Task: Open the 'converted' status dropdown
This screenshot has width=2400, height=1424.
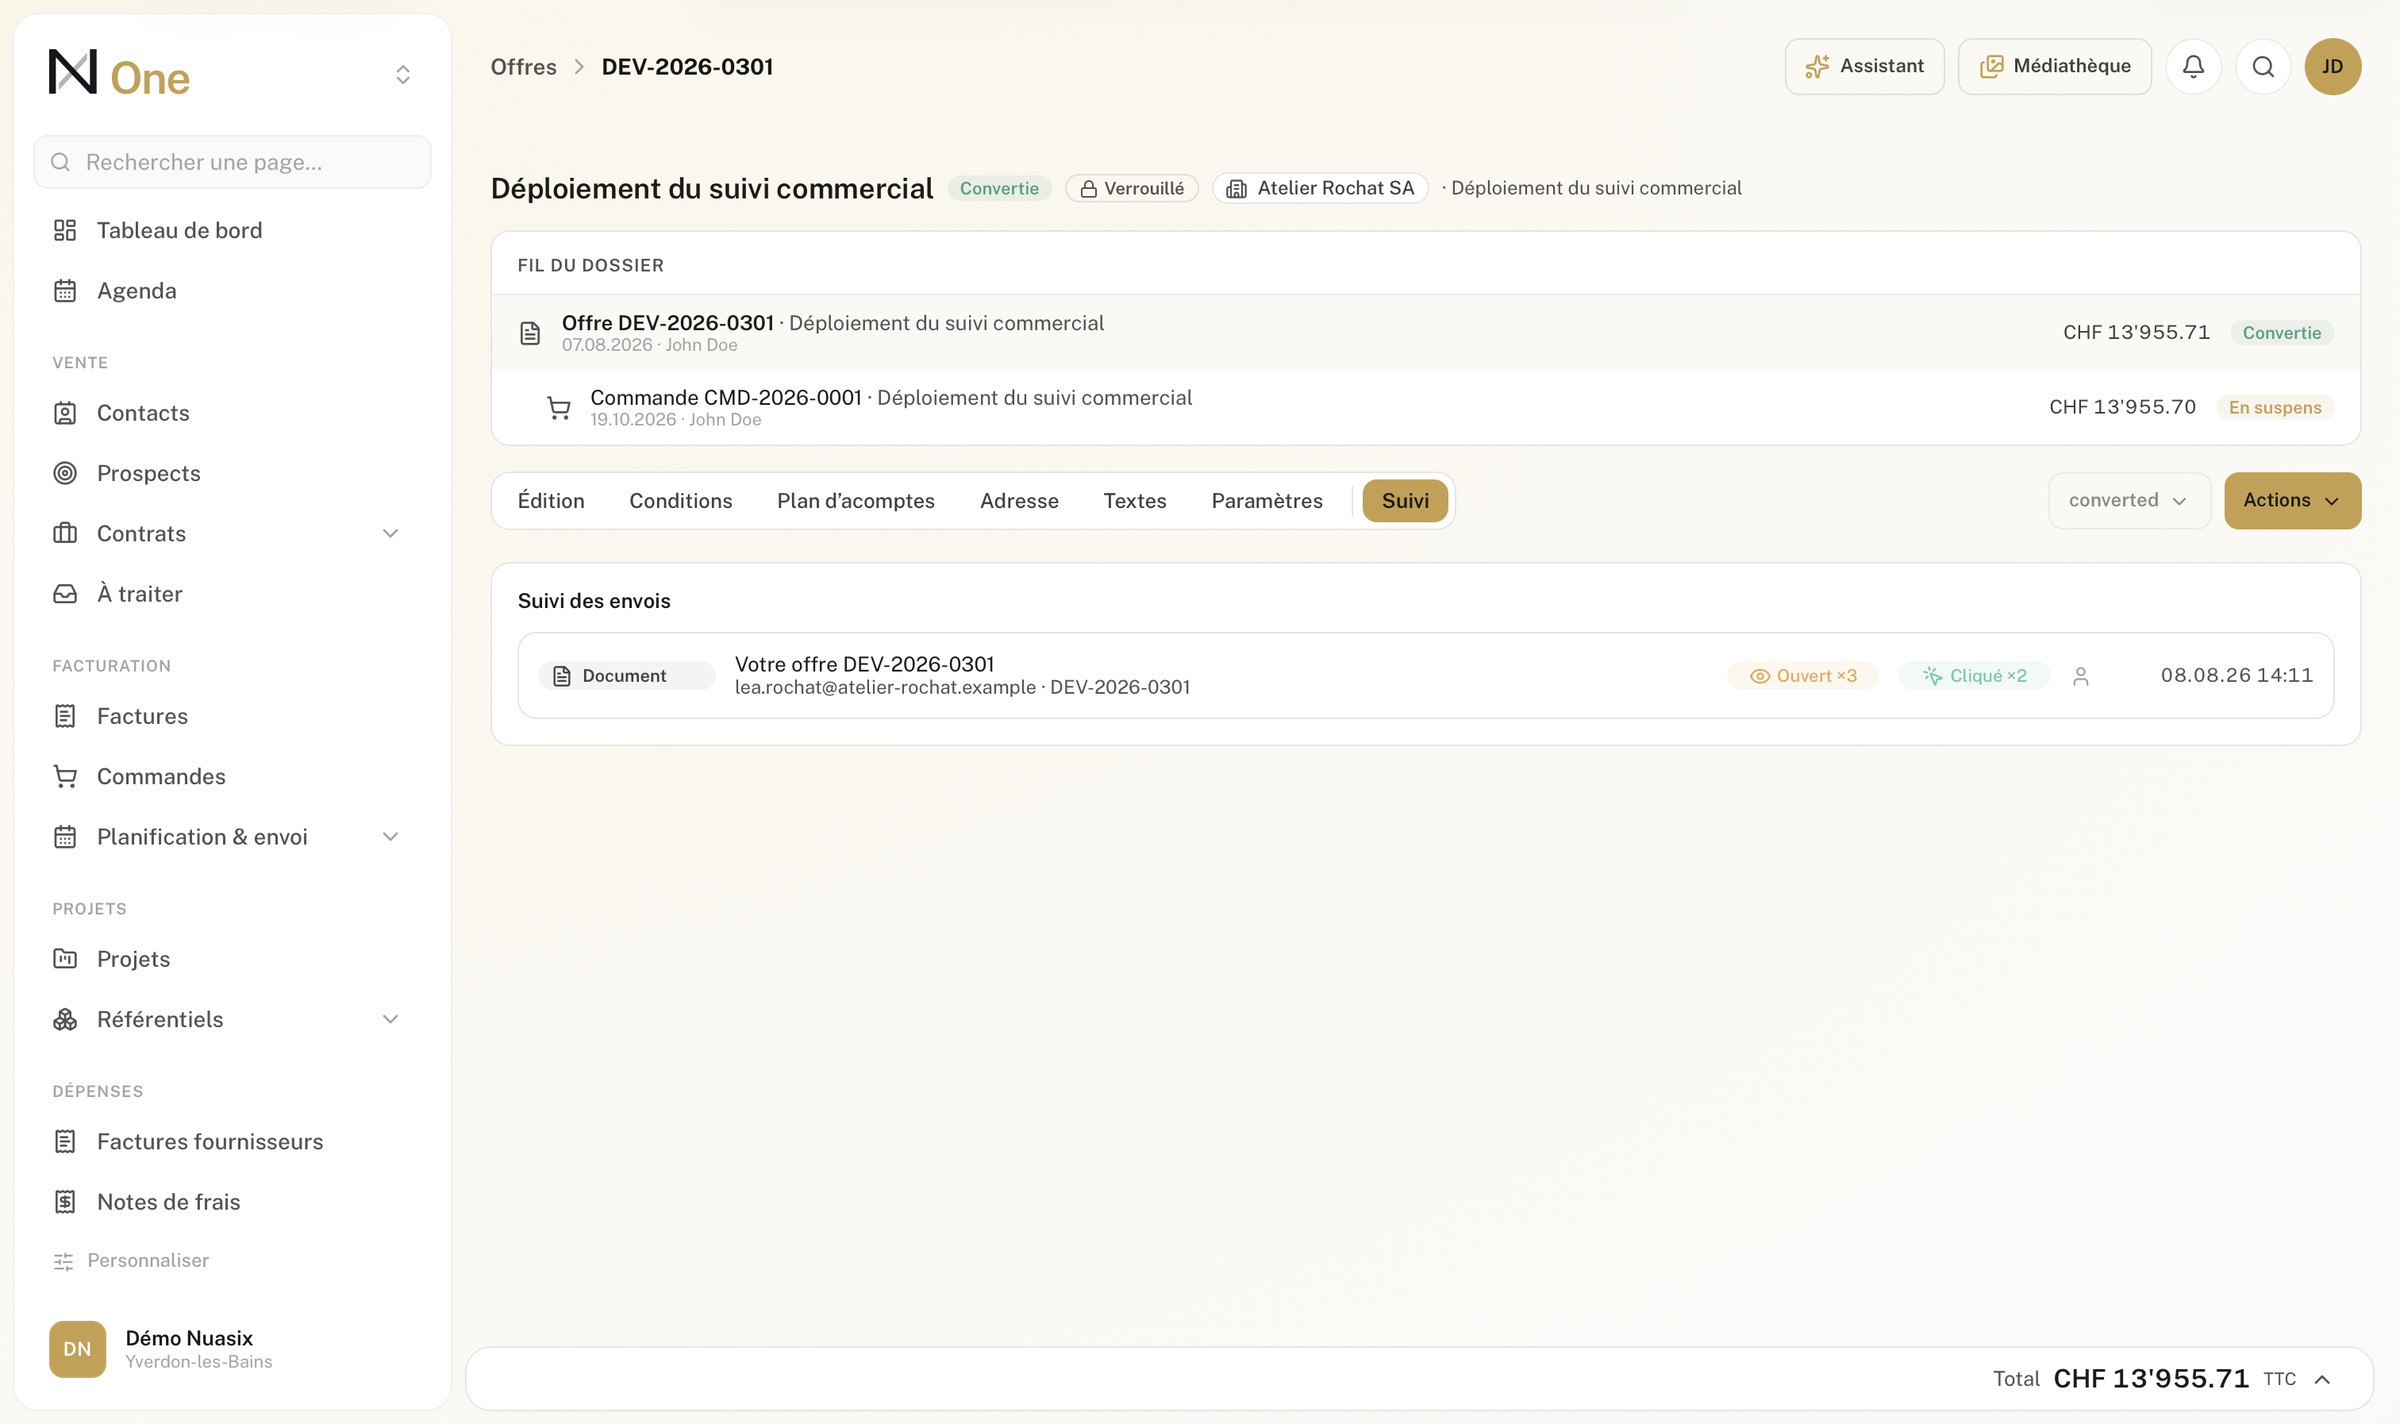Action: coord(2129,501)
